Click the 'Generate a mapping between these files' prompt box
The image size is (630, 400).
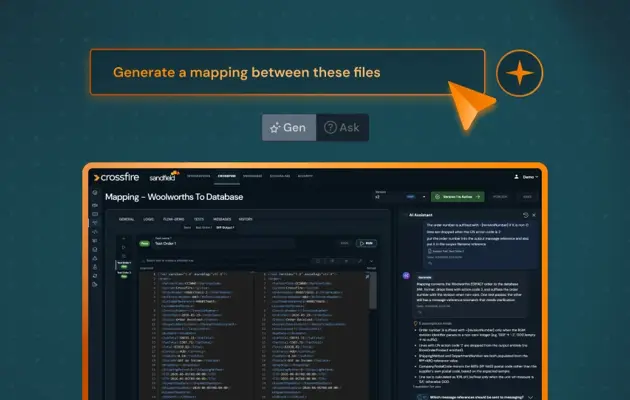pyautogui.click(x=287, y=72)
